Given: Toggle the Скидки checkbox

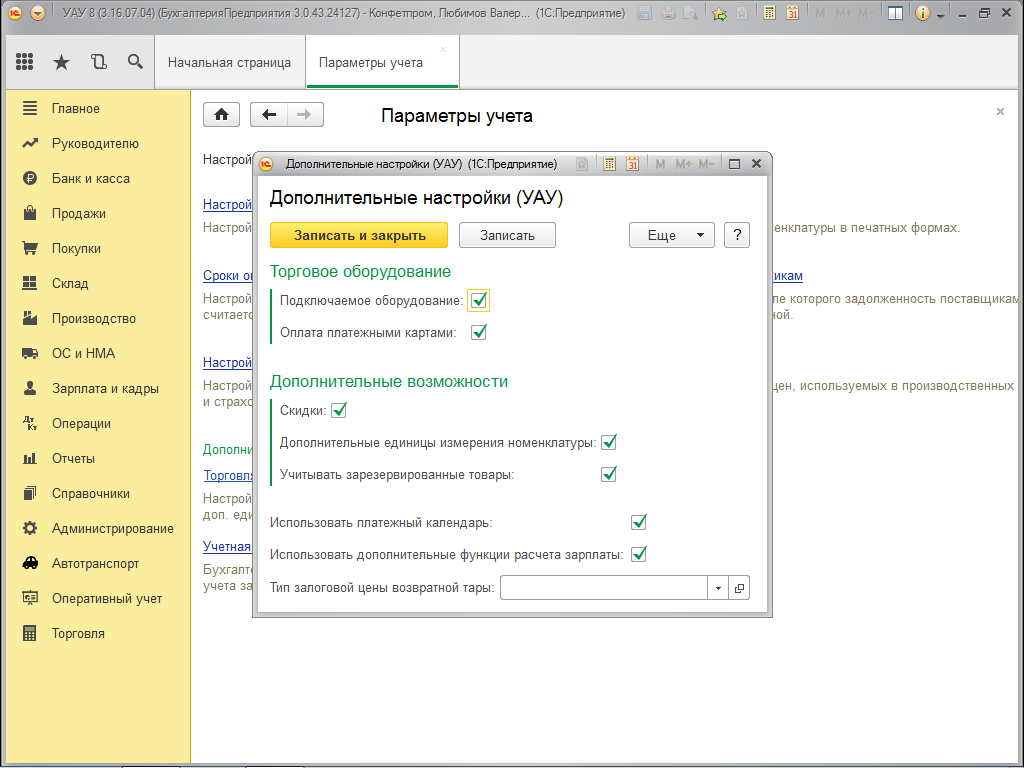Looking at the screenshot, I should [338, 410].
